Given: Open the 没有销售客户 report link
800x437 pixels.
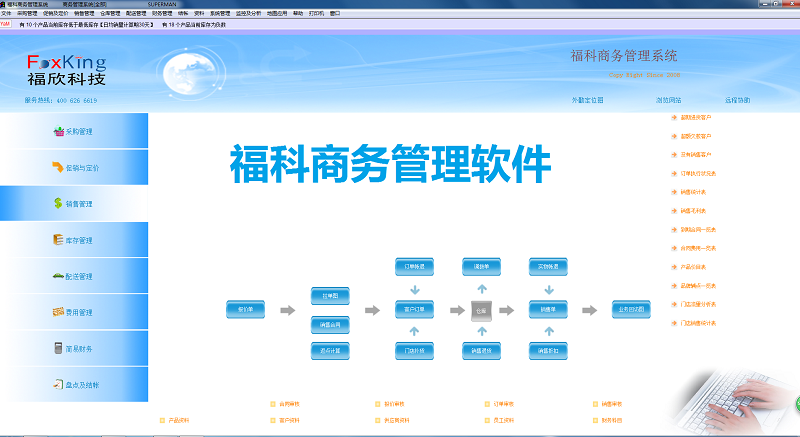Looking at the screenshot, I should coord(695,155).
